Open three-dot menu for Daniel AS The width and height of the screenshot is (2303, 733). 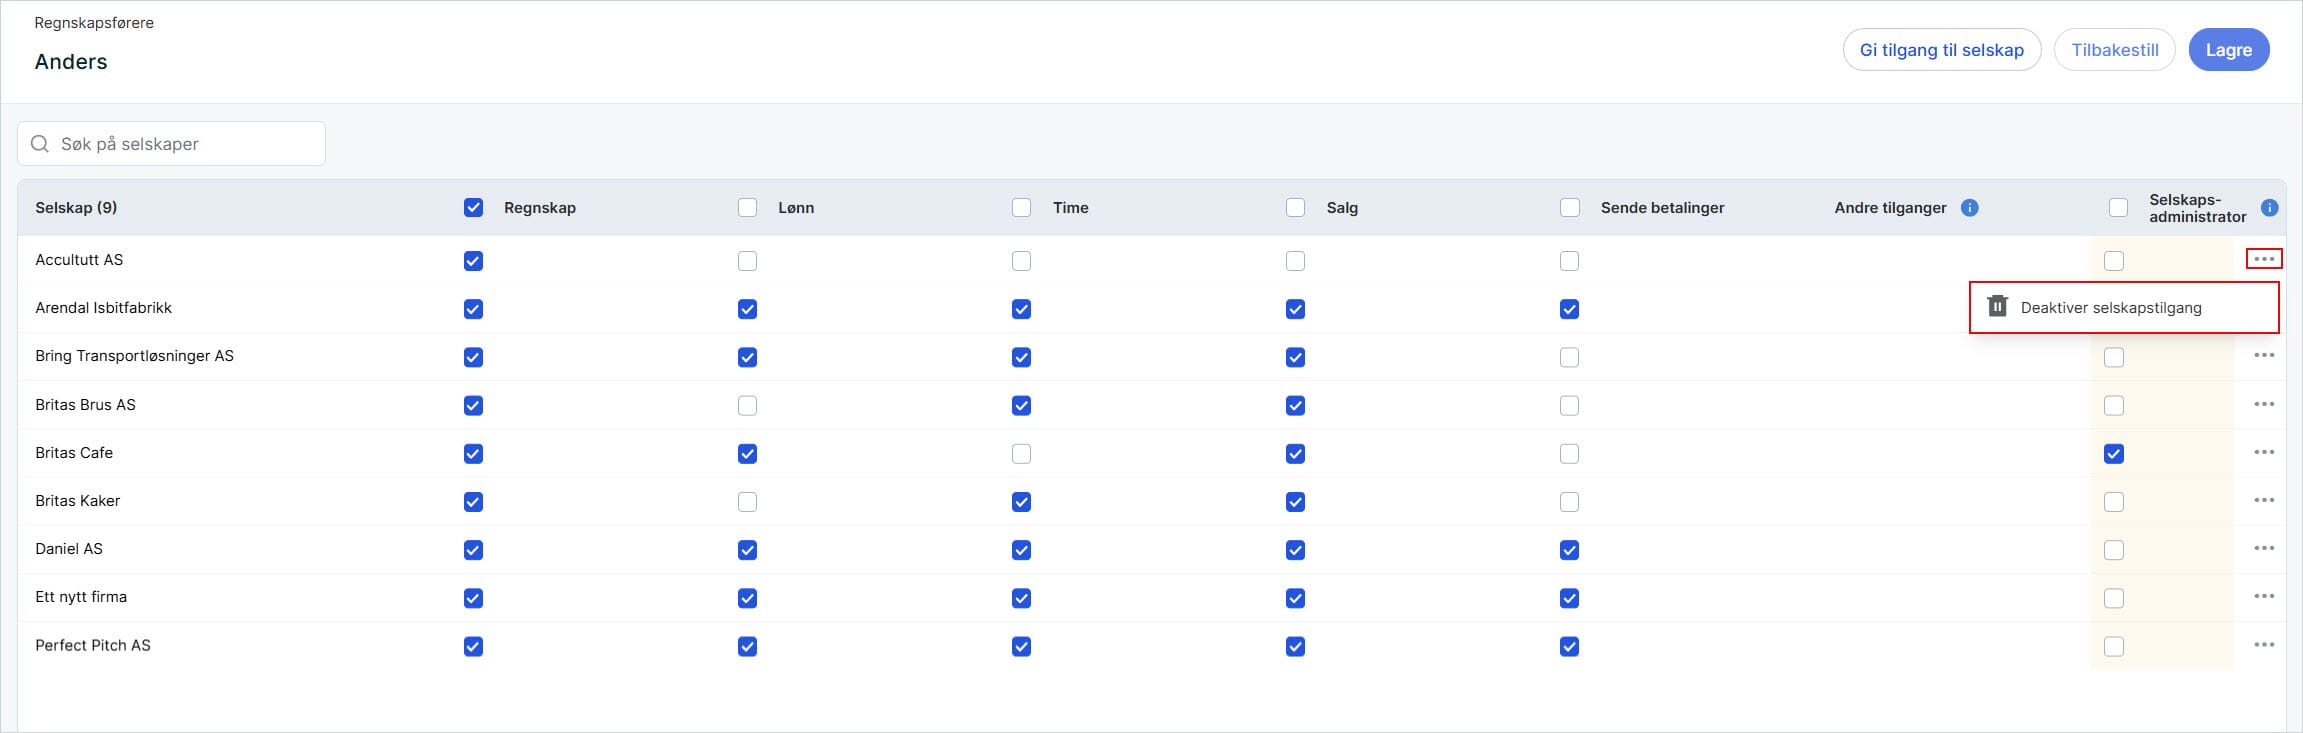tap(2264, 548)
